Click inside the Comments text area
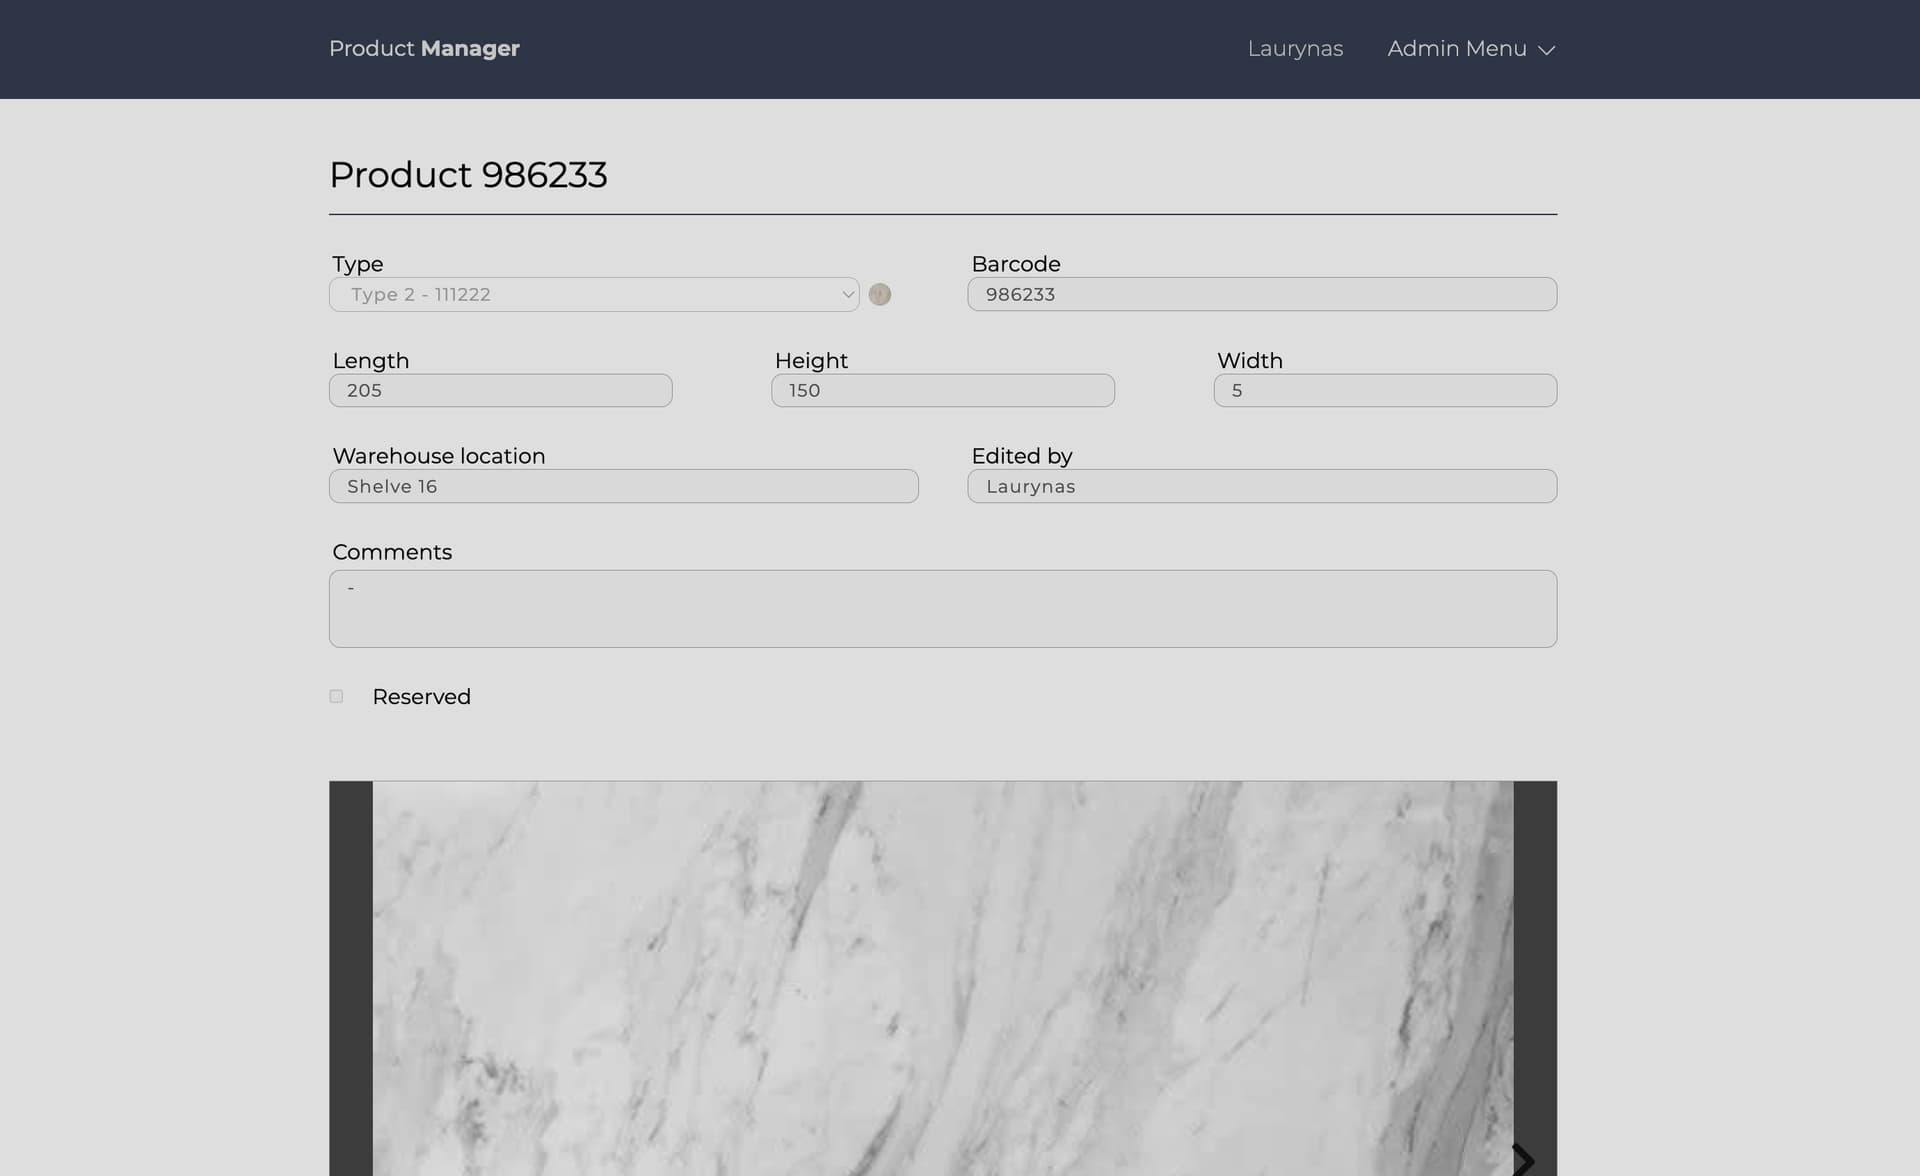 point(942,609)
